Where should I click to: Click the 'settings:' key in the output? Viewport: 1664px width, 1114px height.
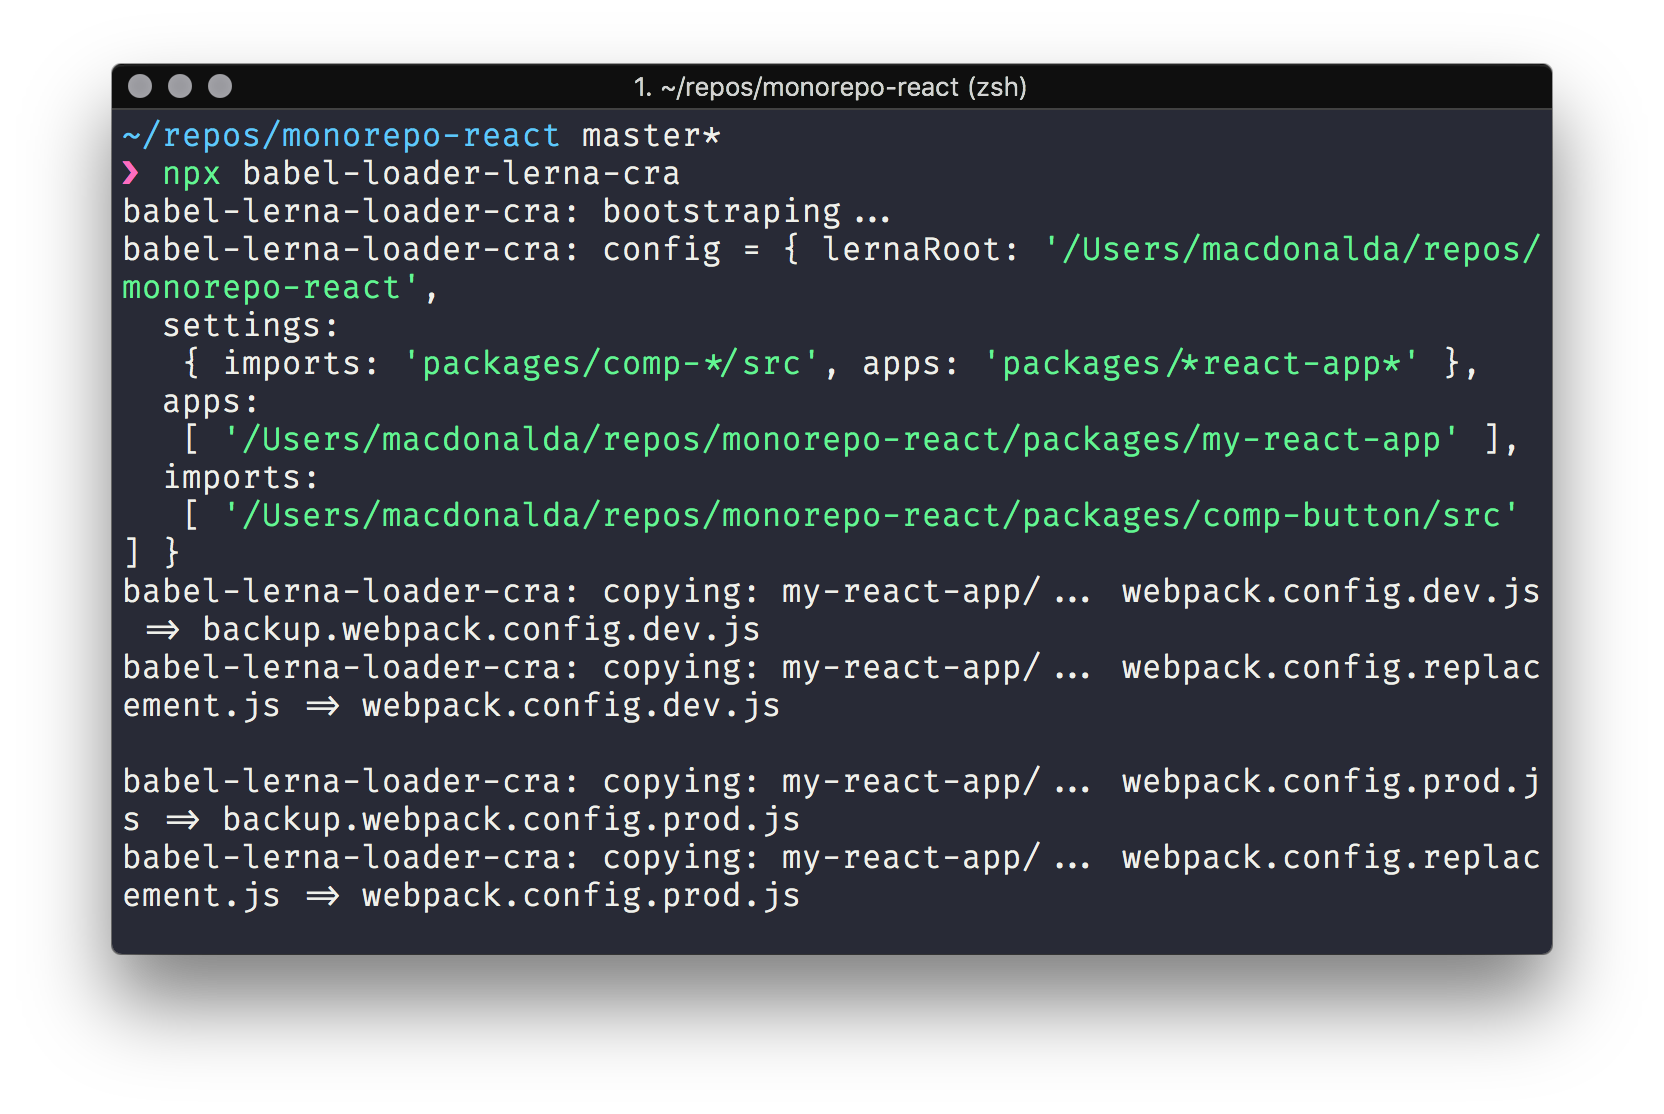tap(251, 326)
